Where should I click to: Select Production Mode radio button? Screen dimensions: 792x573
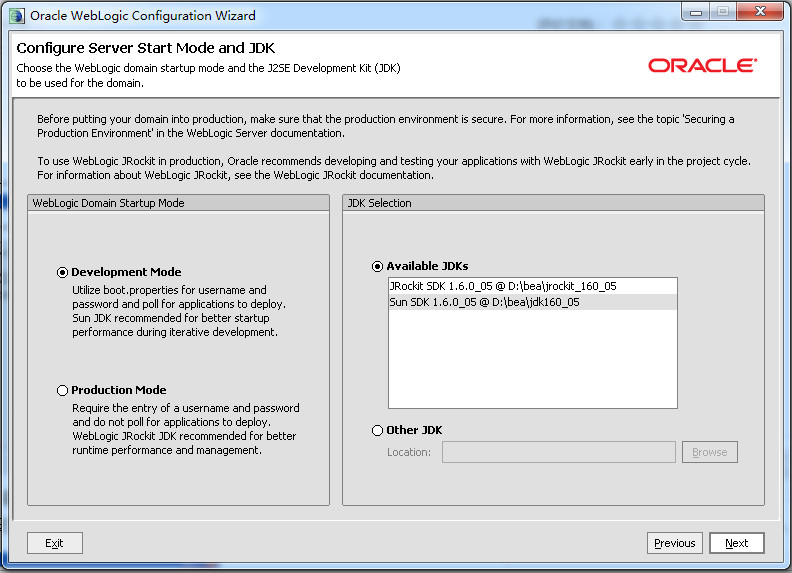tap(62, 391)
